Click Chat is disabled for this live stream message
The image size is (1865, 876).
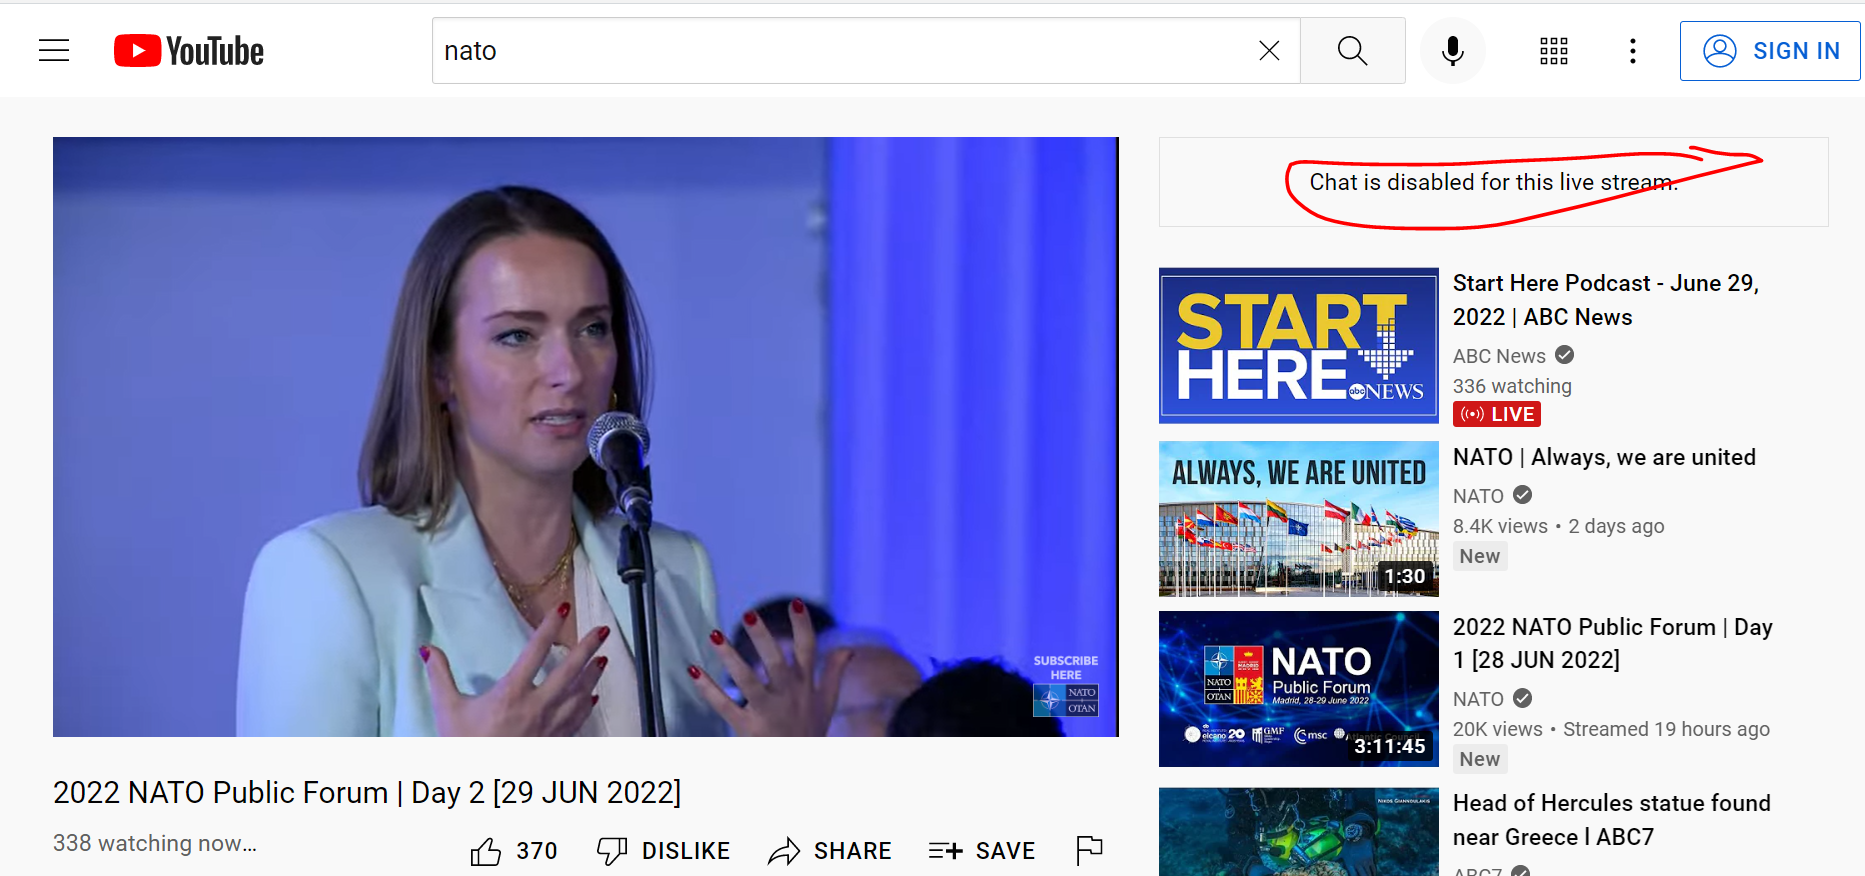pyautogui.click(x=1494, y=182)
